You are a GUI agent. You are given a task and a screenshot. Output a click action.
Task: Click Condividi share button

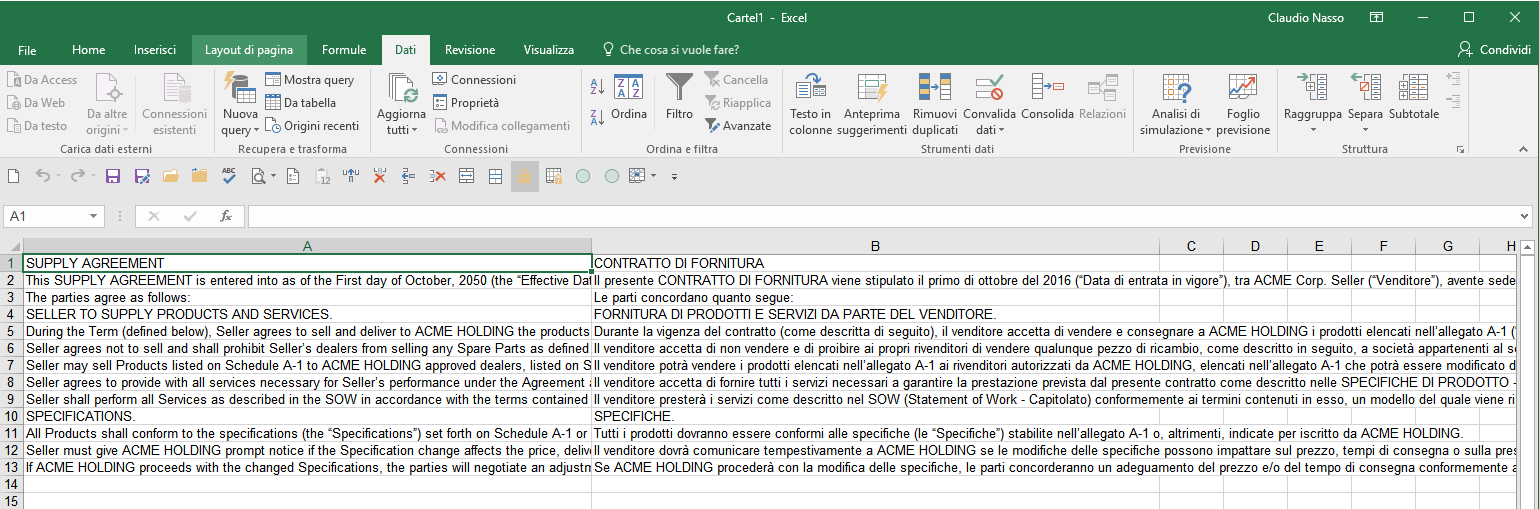(x=1494, y=50)
